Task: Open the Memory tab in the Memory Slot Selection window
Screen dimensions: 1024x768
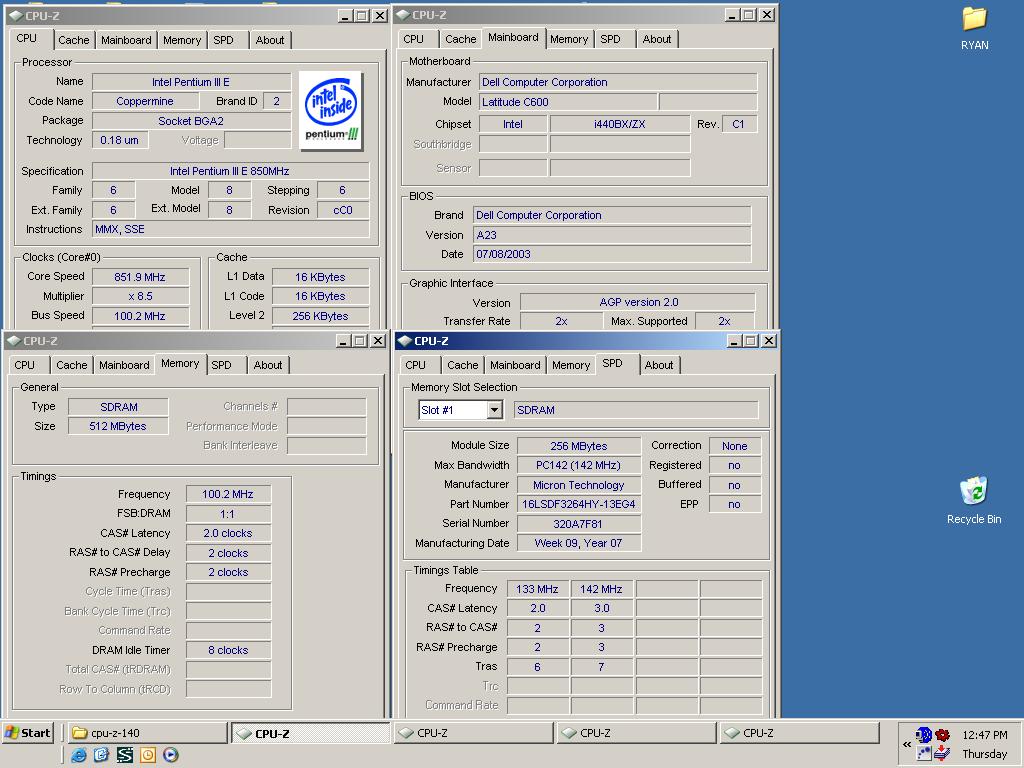Action: point(571,365)
